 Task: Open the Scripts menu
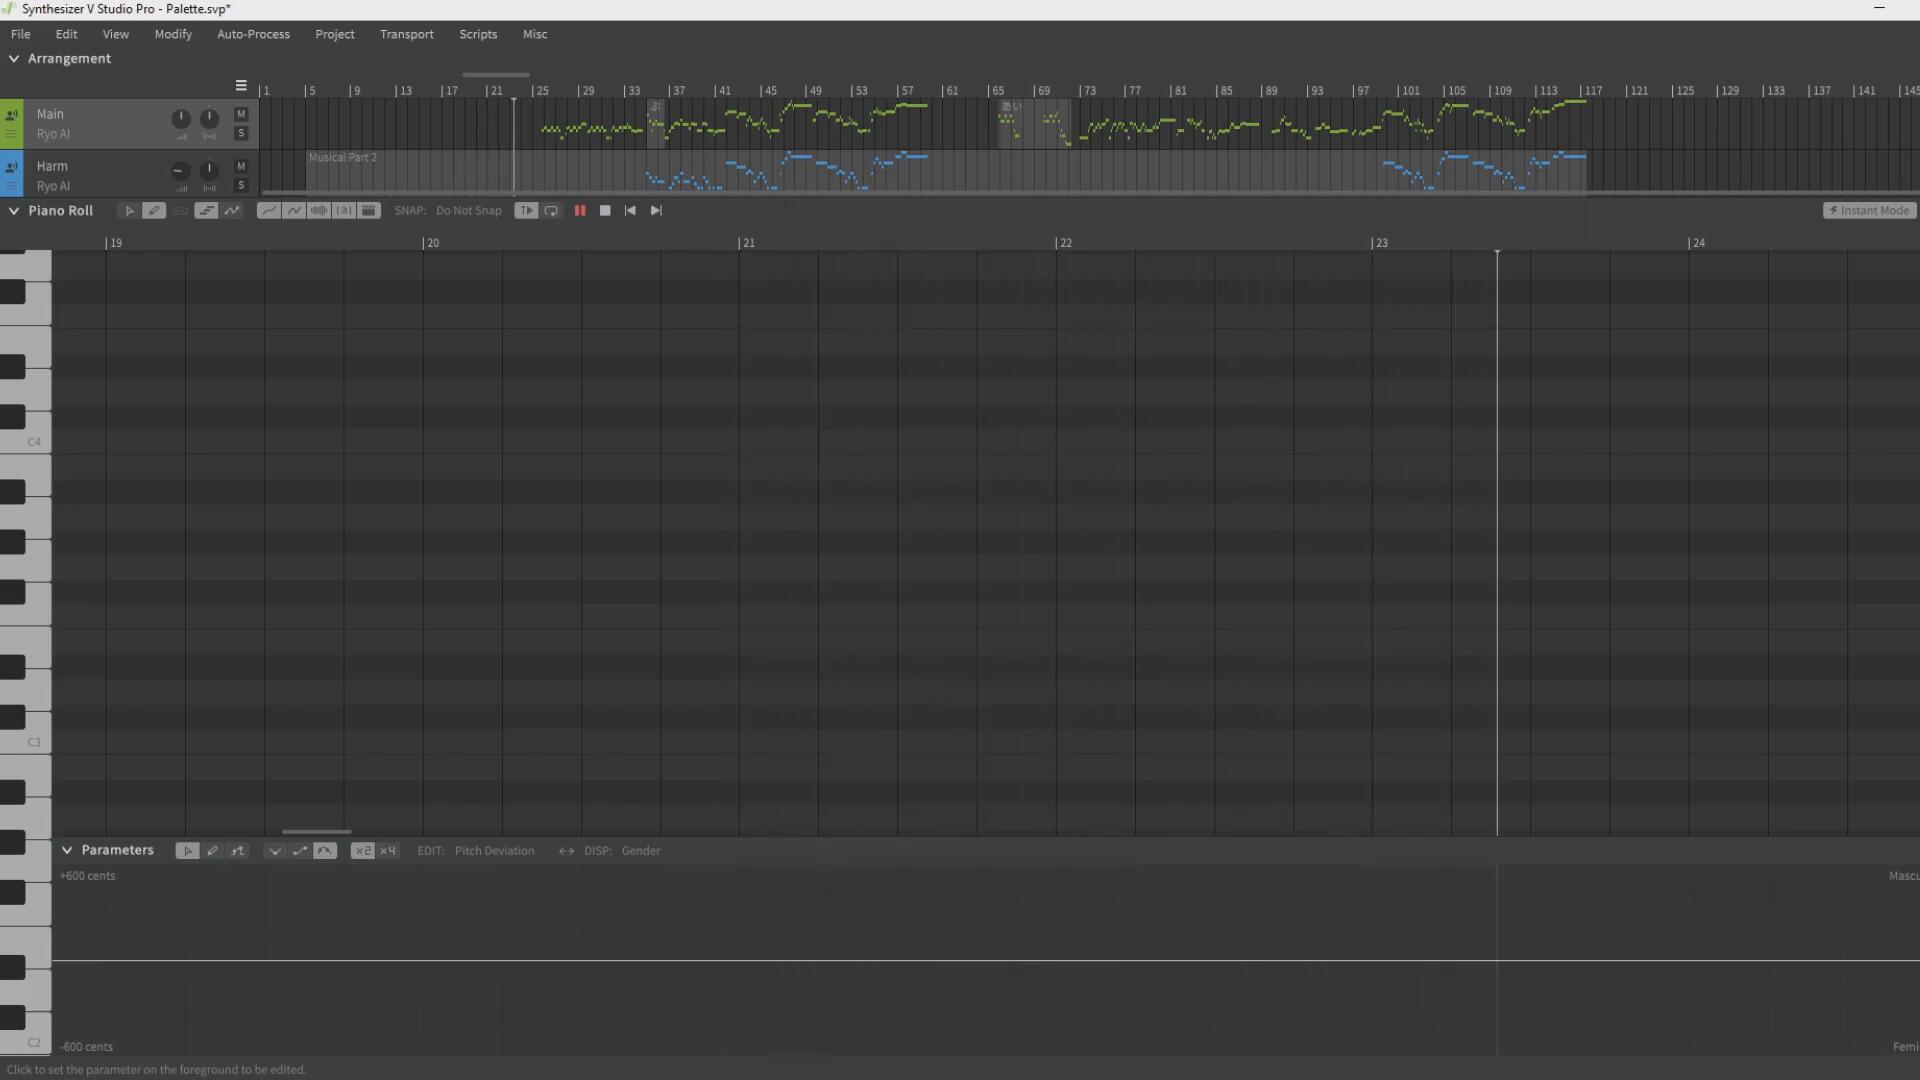478,34
